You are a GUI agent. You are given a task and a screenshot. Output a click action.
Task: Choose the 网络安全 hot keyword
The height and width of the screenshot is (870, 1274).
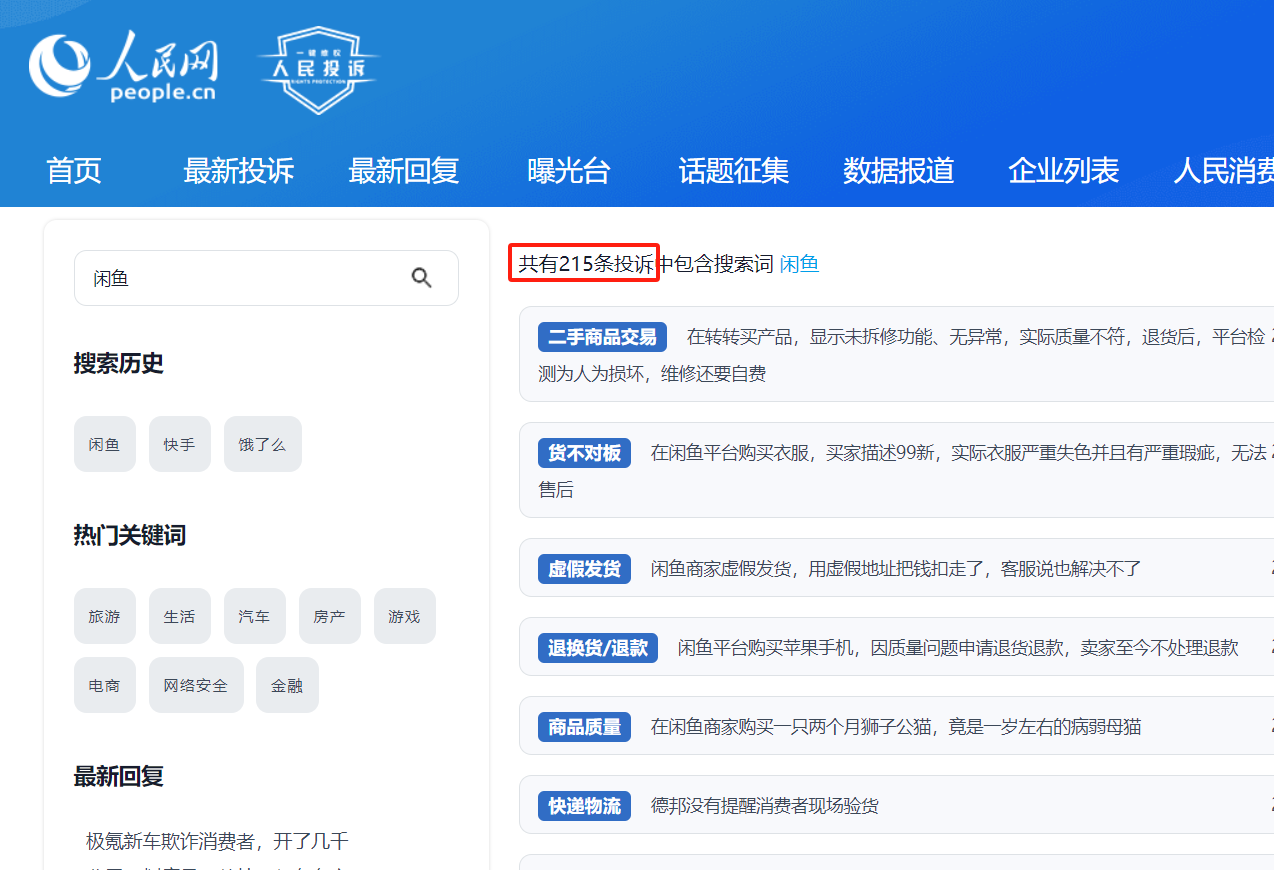(196, 685)
